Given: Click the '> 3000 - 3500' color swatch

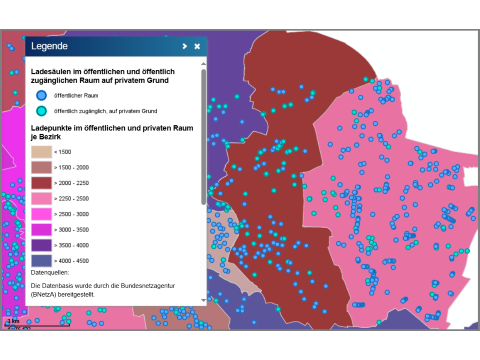Looking at the screenshot, I should pos(42,230).
